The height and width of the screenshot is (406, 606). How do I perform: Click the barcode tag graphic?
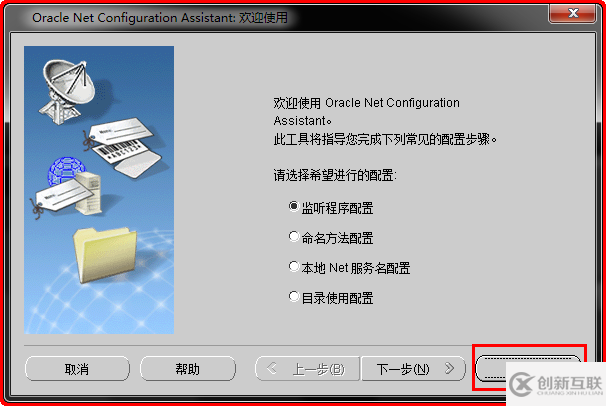tap(126, 148)
